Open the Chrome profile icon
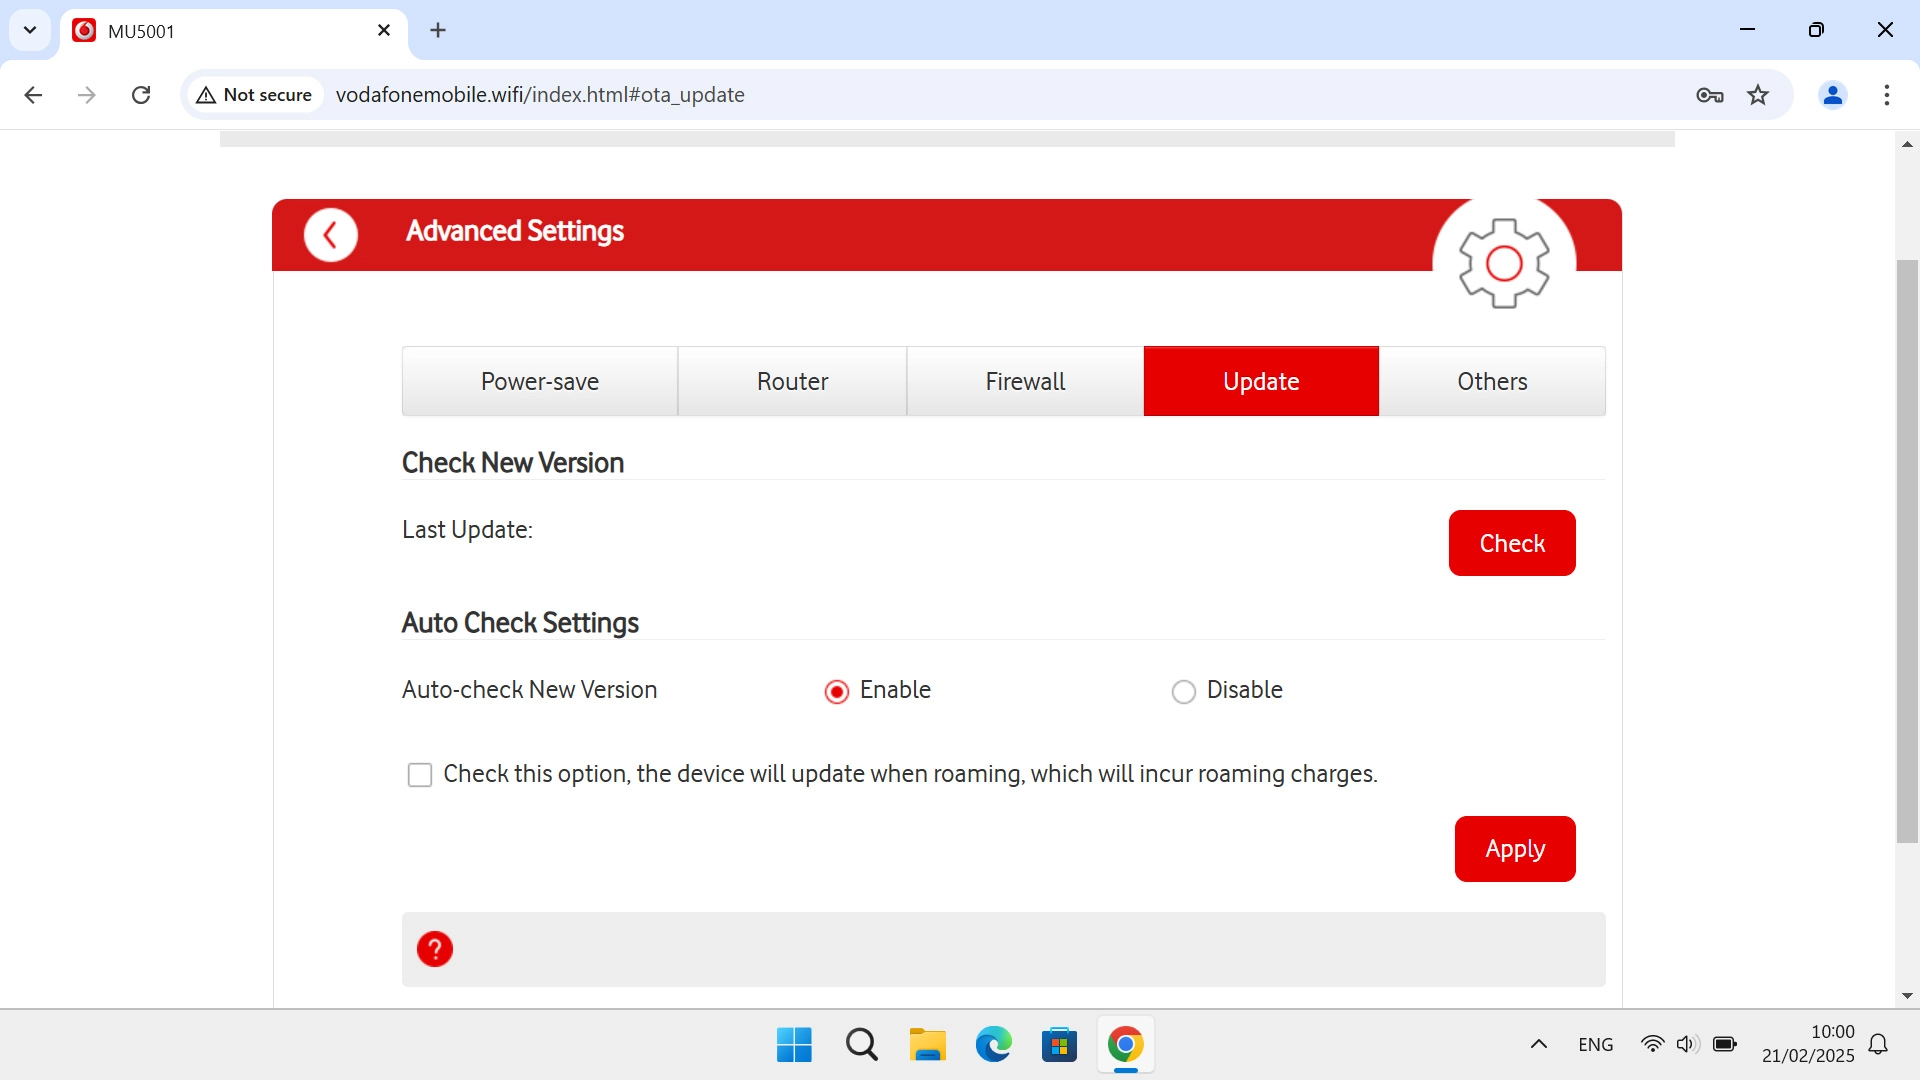This screenshot has width=1920, height=1080. click(x=1832, y=94)
